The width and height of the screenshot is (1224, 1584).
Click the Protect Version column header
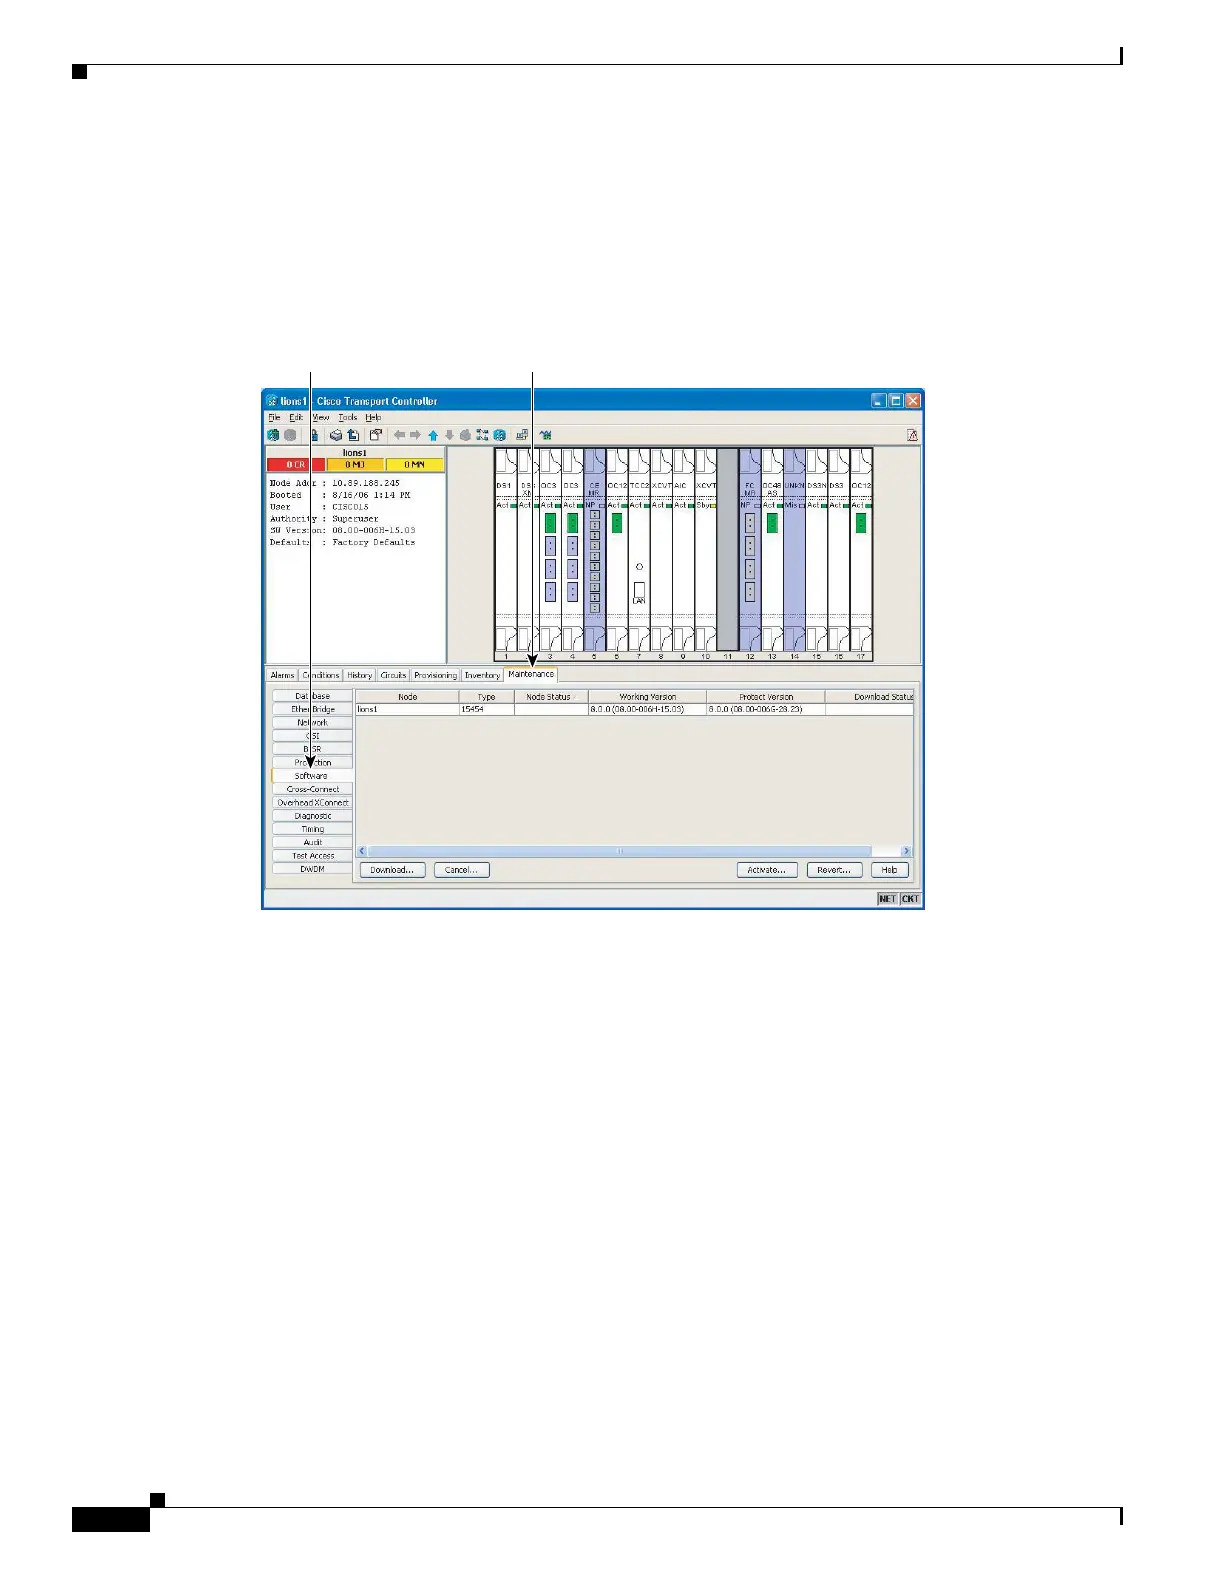(766, 697)
